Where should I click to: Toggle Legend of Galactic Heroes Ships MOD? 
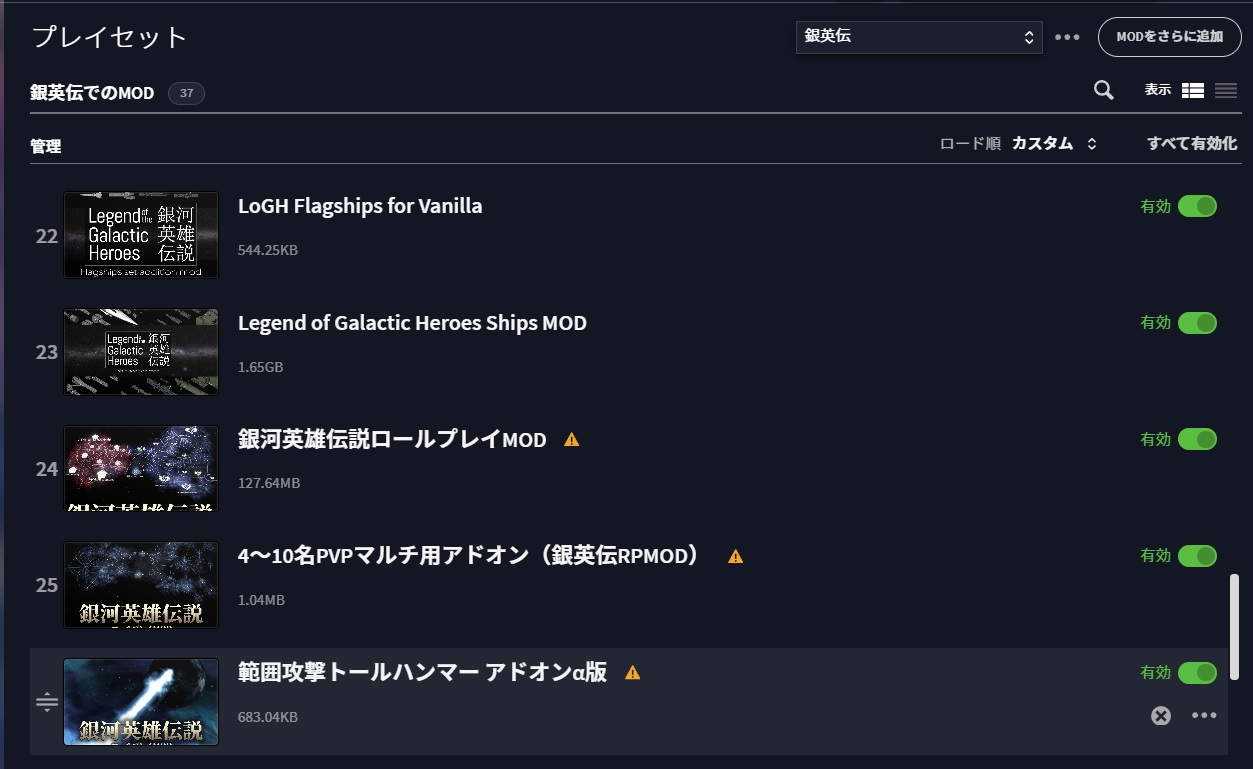point(1197,323)
